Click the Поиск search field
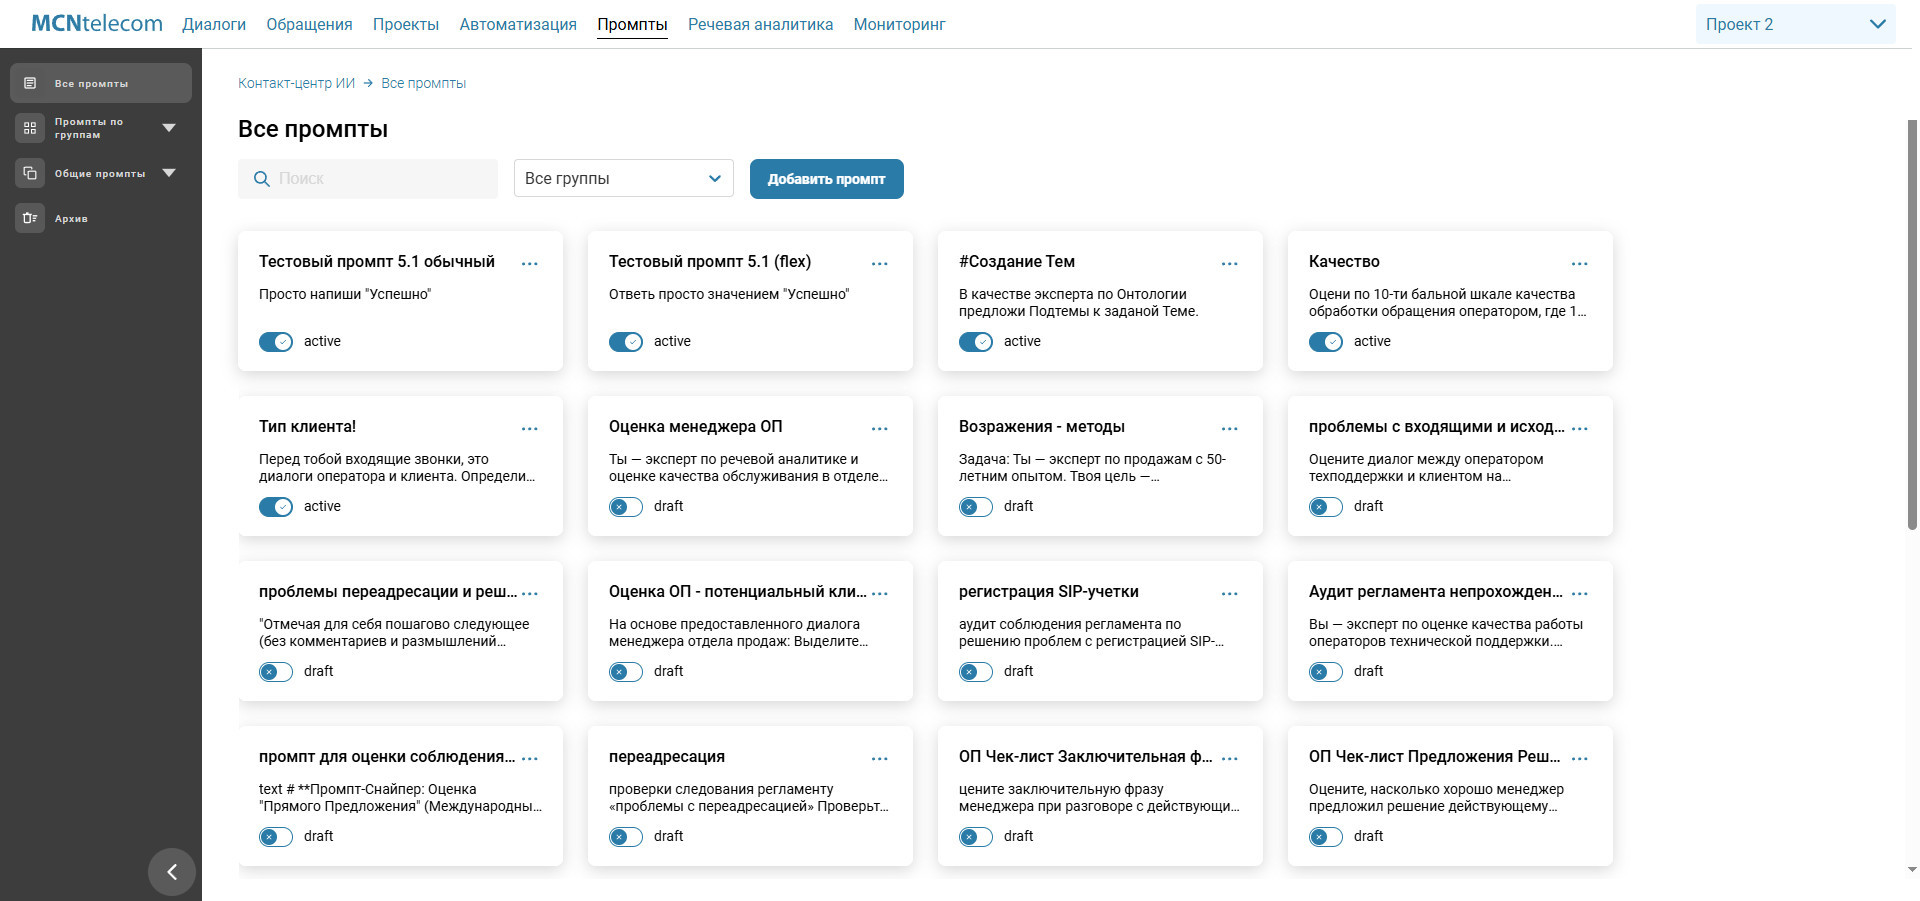This screenshot has height=901, width=1920. (380, 179)
